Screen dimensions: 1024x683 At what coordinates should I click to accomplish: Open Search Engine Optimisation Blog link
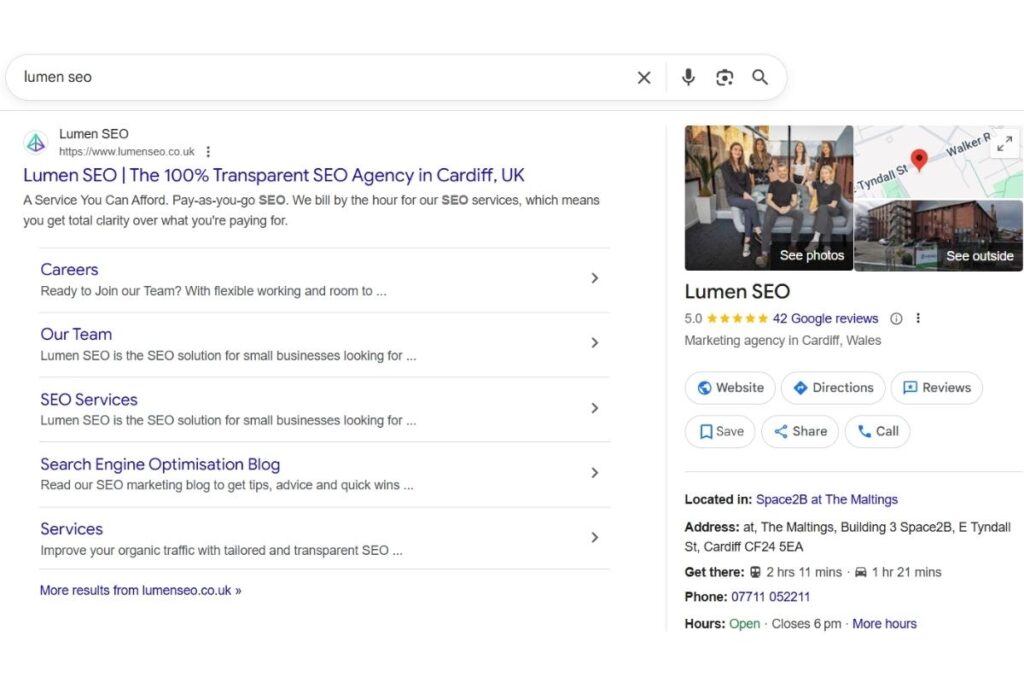click(160, 464)
